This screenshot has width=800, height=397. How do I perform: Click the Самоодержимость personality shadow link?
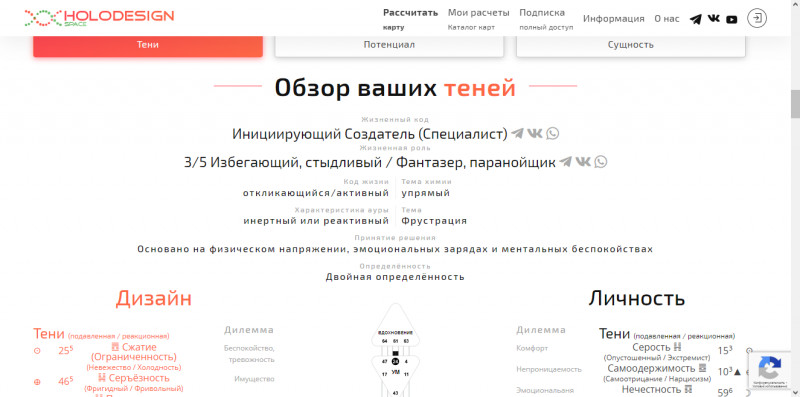point(652,368)
